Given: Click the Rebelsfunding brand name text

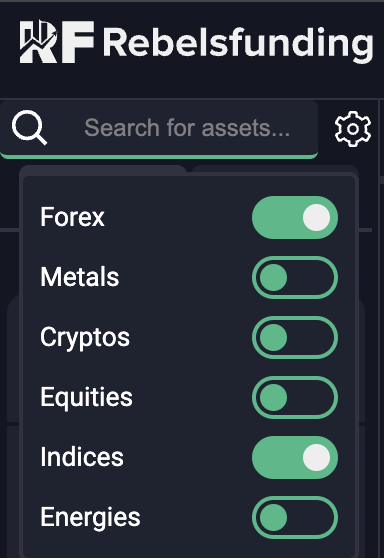Looking at the screenshot, I should pyautogui.click(x=238, y=44).
